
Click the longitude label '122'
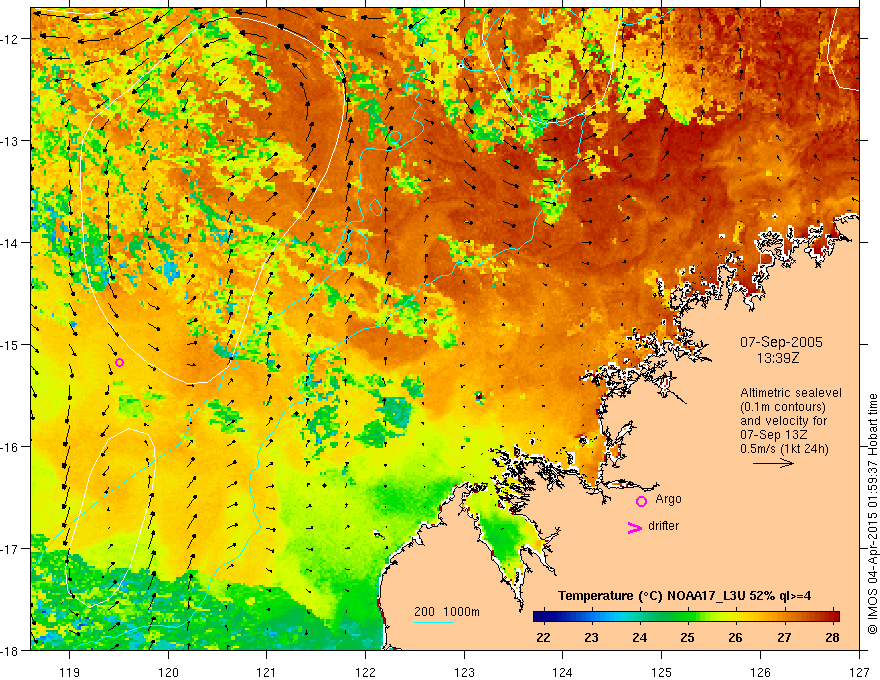tap(365, 672)
